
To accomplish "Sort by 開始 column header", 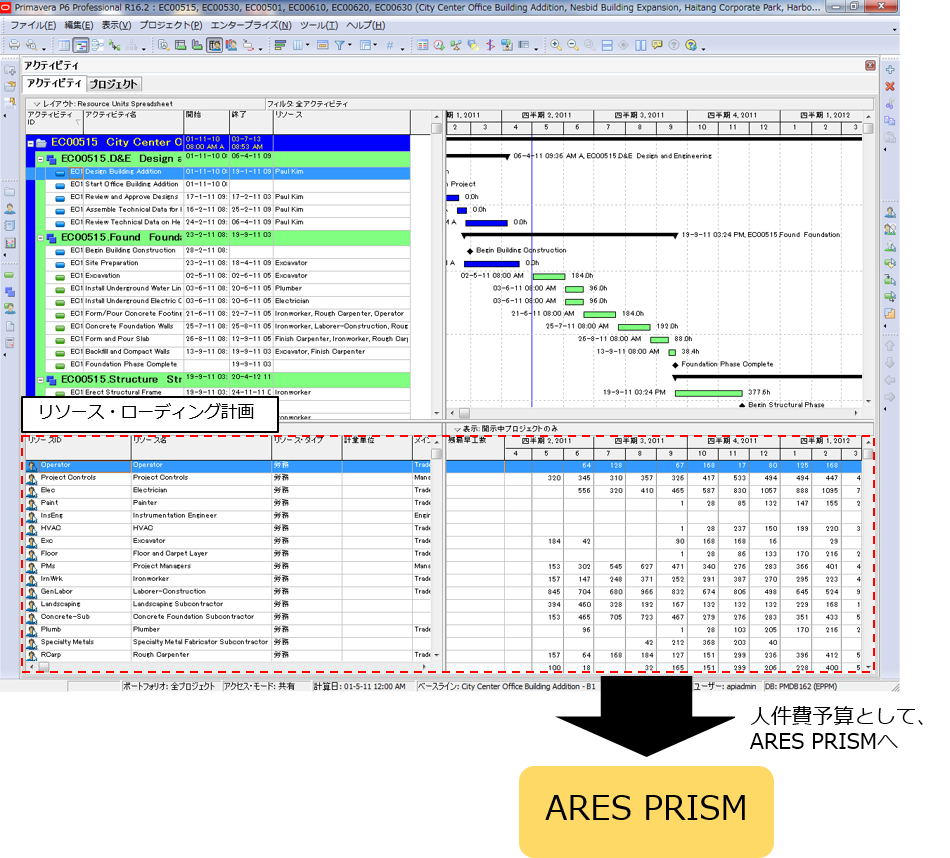I will point(207,122).
